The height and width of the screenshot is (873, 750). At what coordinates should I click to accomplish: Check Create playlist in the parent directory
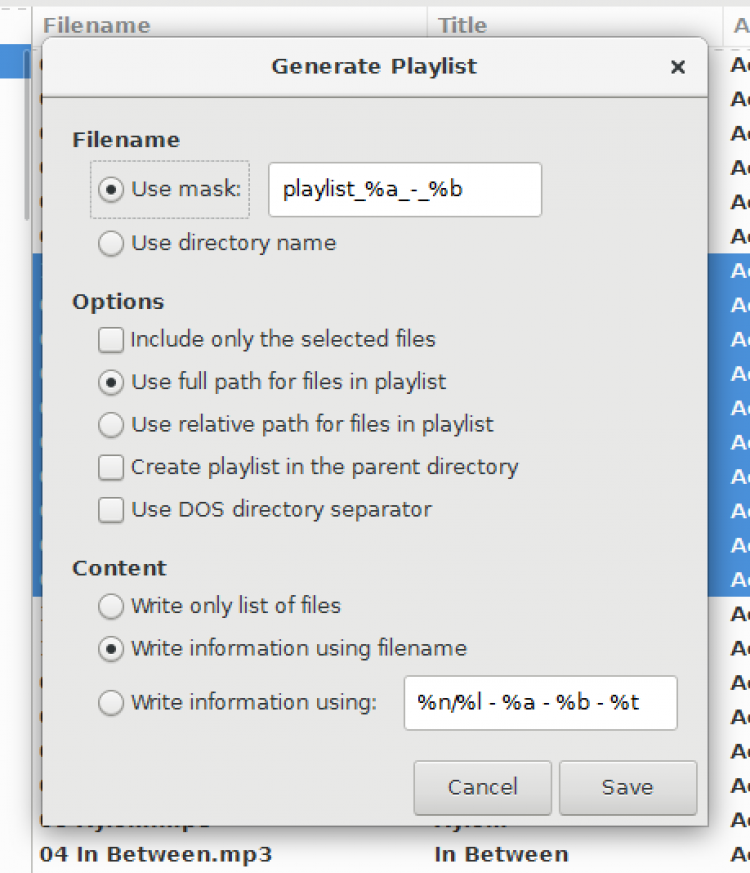tap(111, 467)
